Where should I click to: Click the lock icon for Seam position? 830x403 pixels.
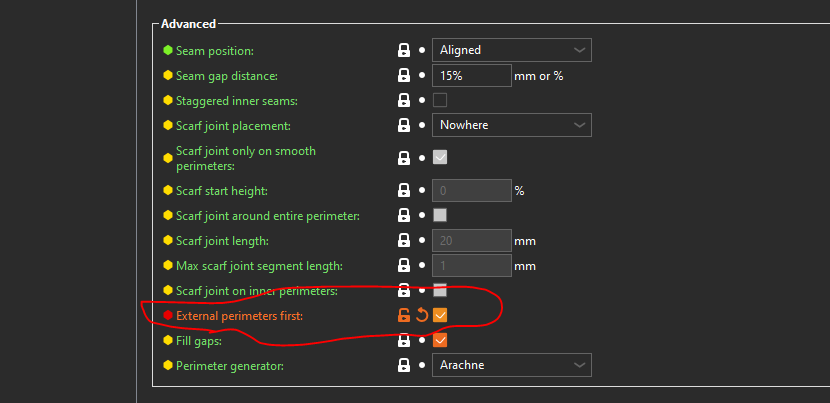point(404,50)
